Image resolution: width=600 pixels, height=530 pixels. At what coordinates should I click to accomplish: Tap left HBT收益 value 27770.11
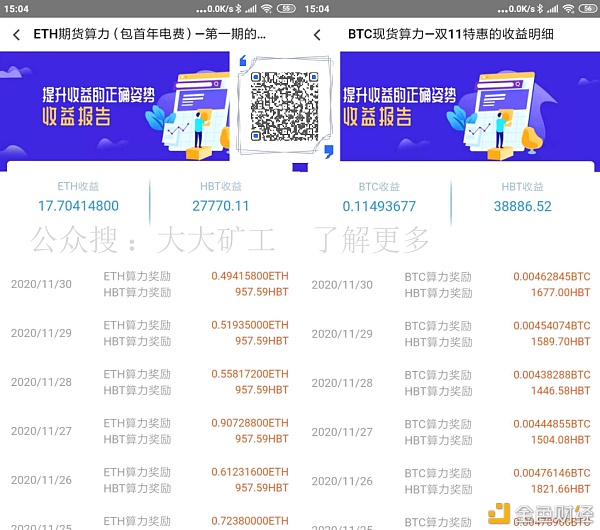(x=221, y=206)
